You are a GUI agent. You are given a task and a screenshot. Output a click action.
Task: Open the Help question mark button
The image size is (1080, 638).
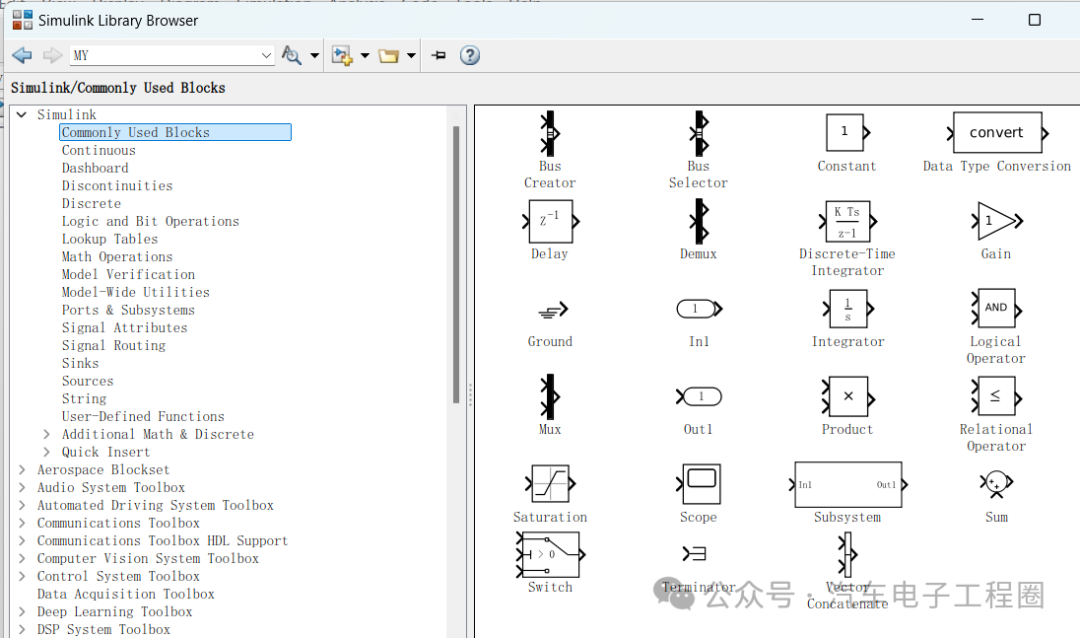470,55
